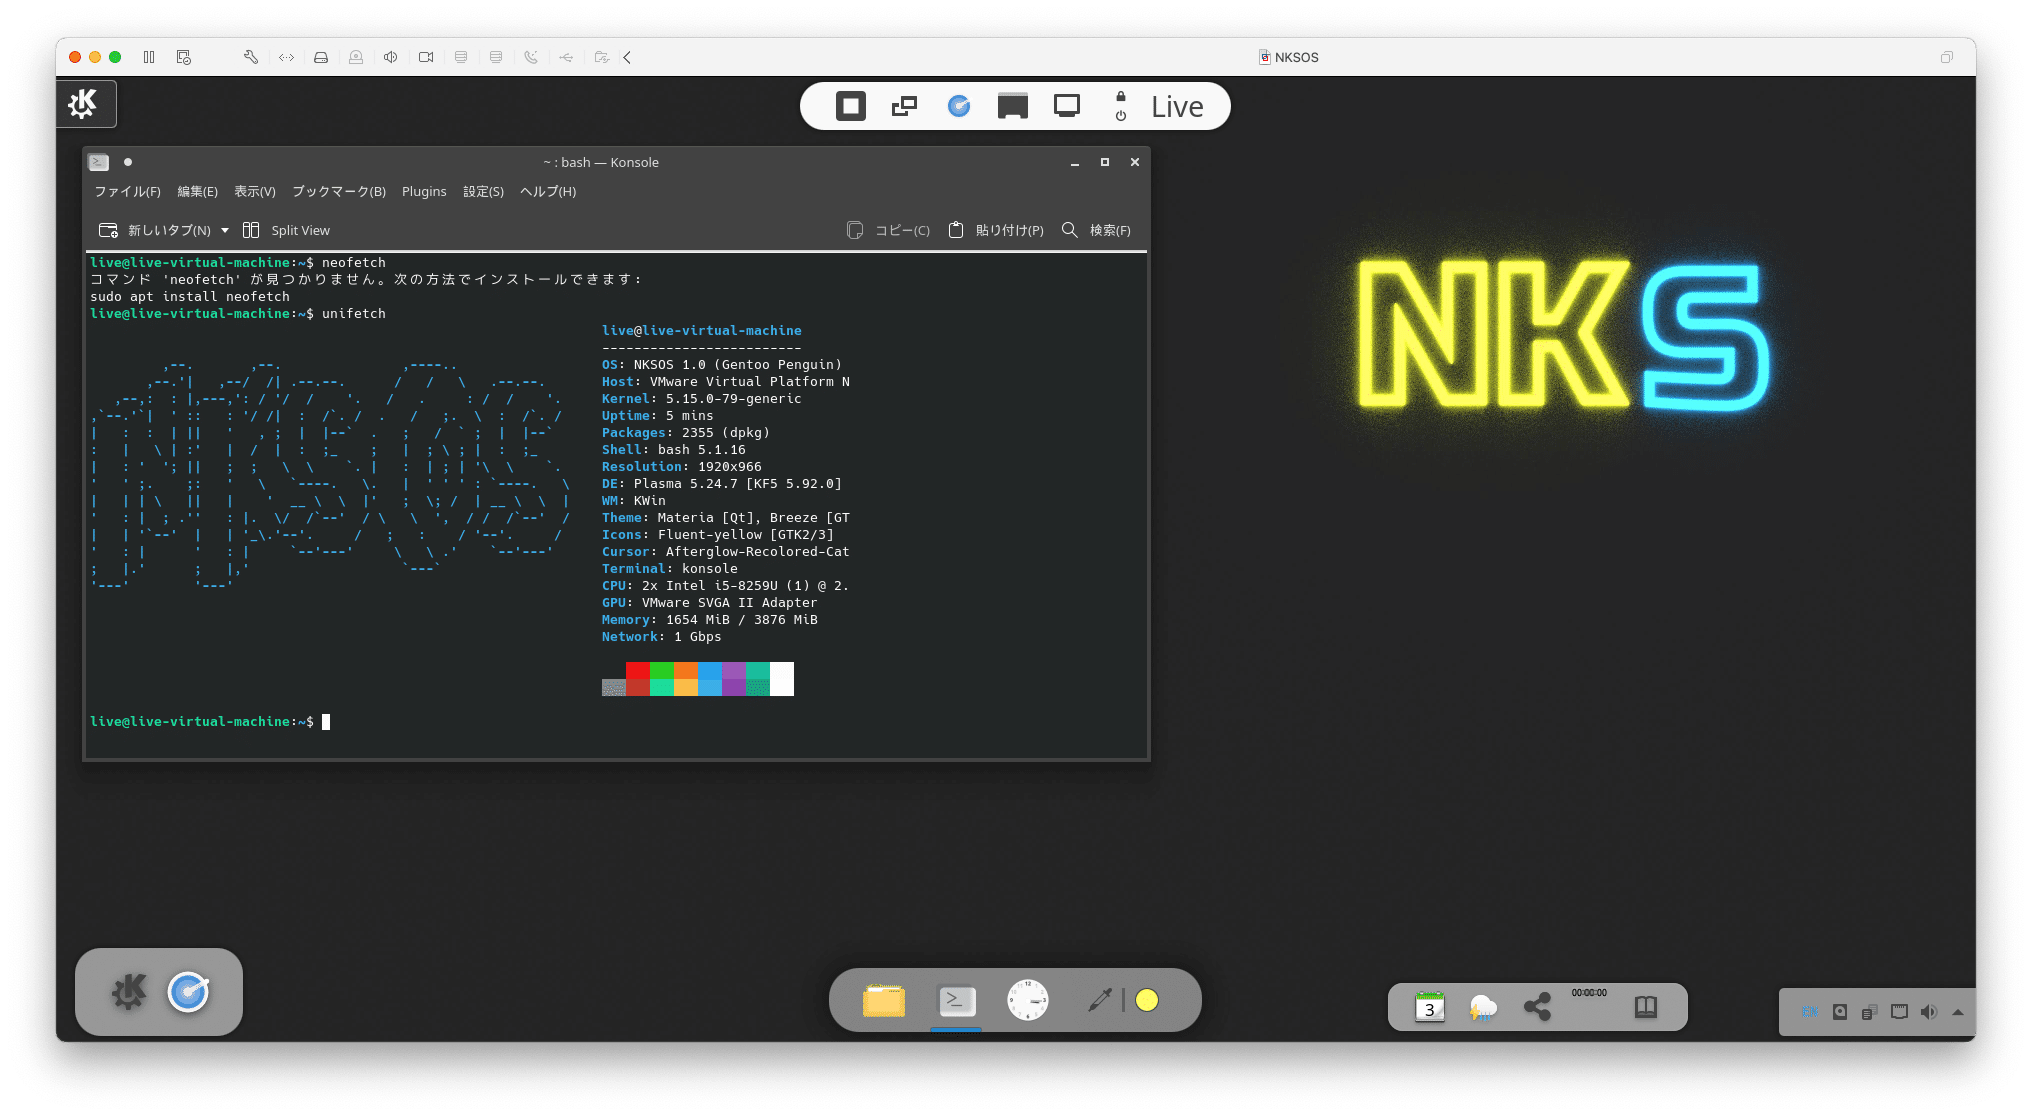Open the file manager folder in dock
2032x1116 pixels.
(884, 1000)
